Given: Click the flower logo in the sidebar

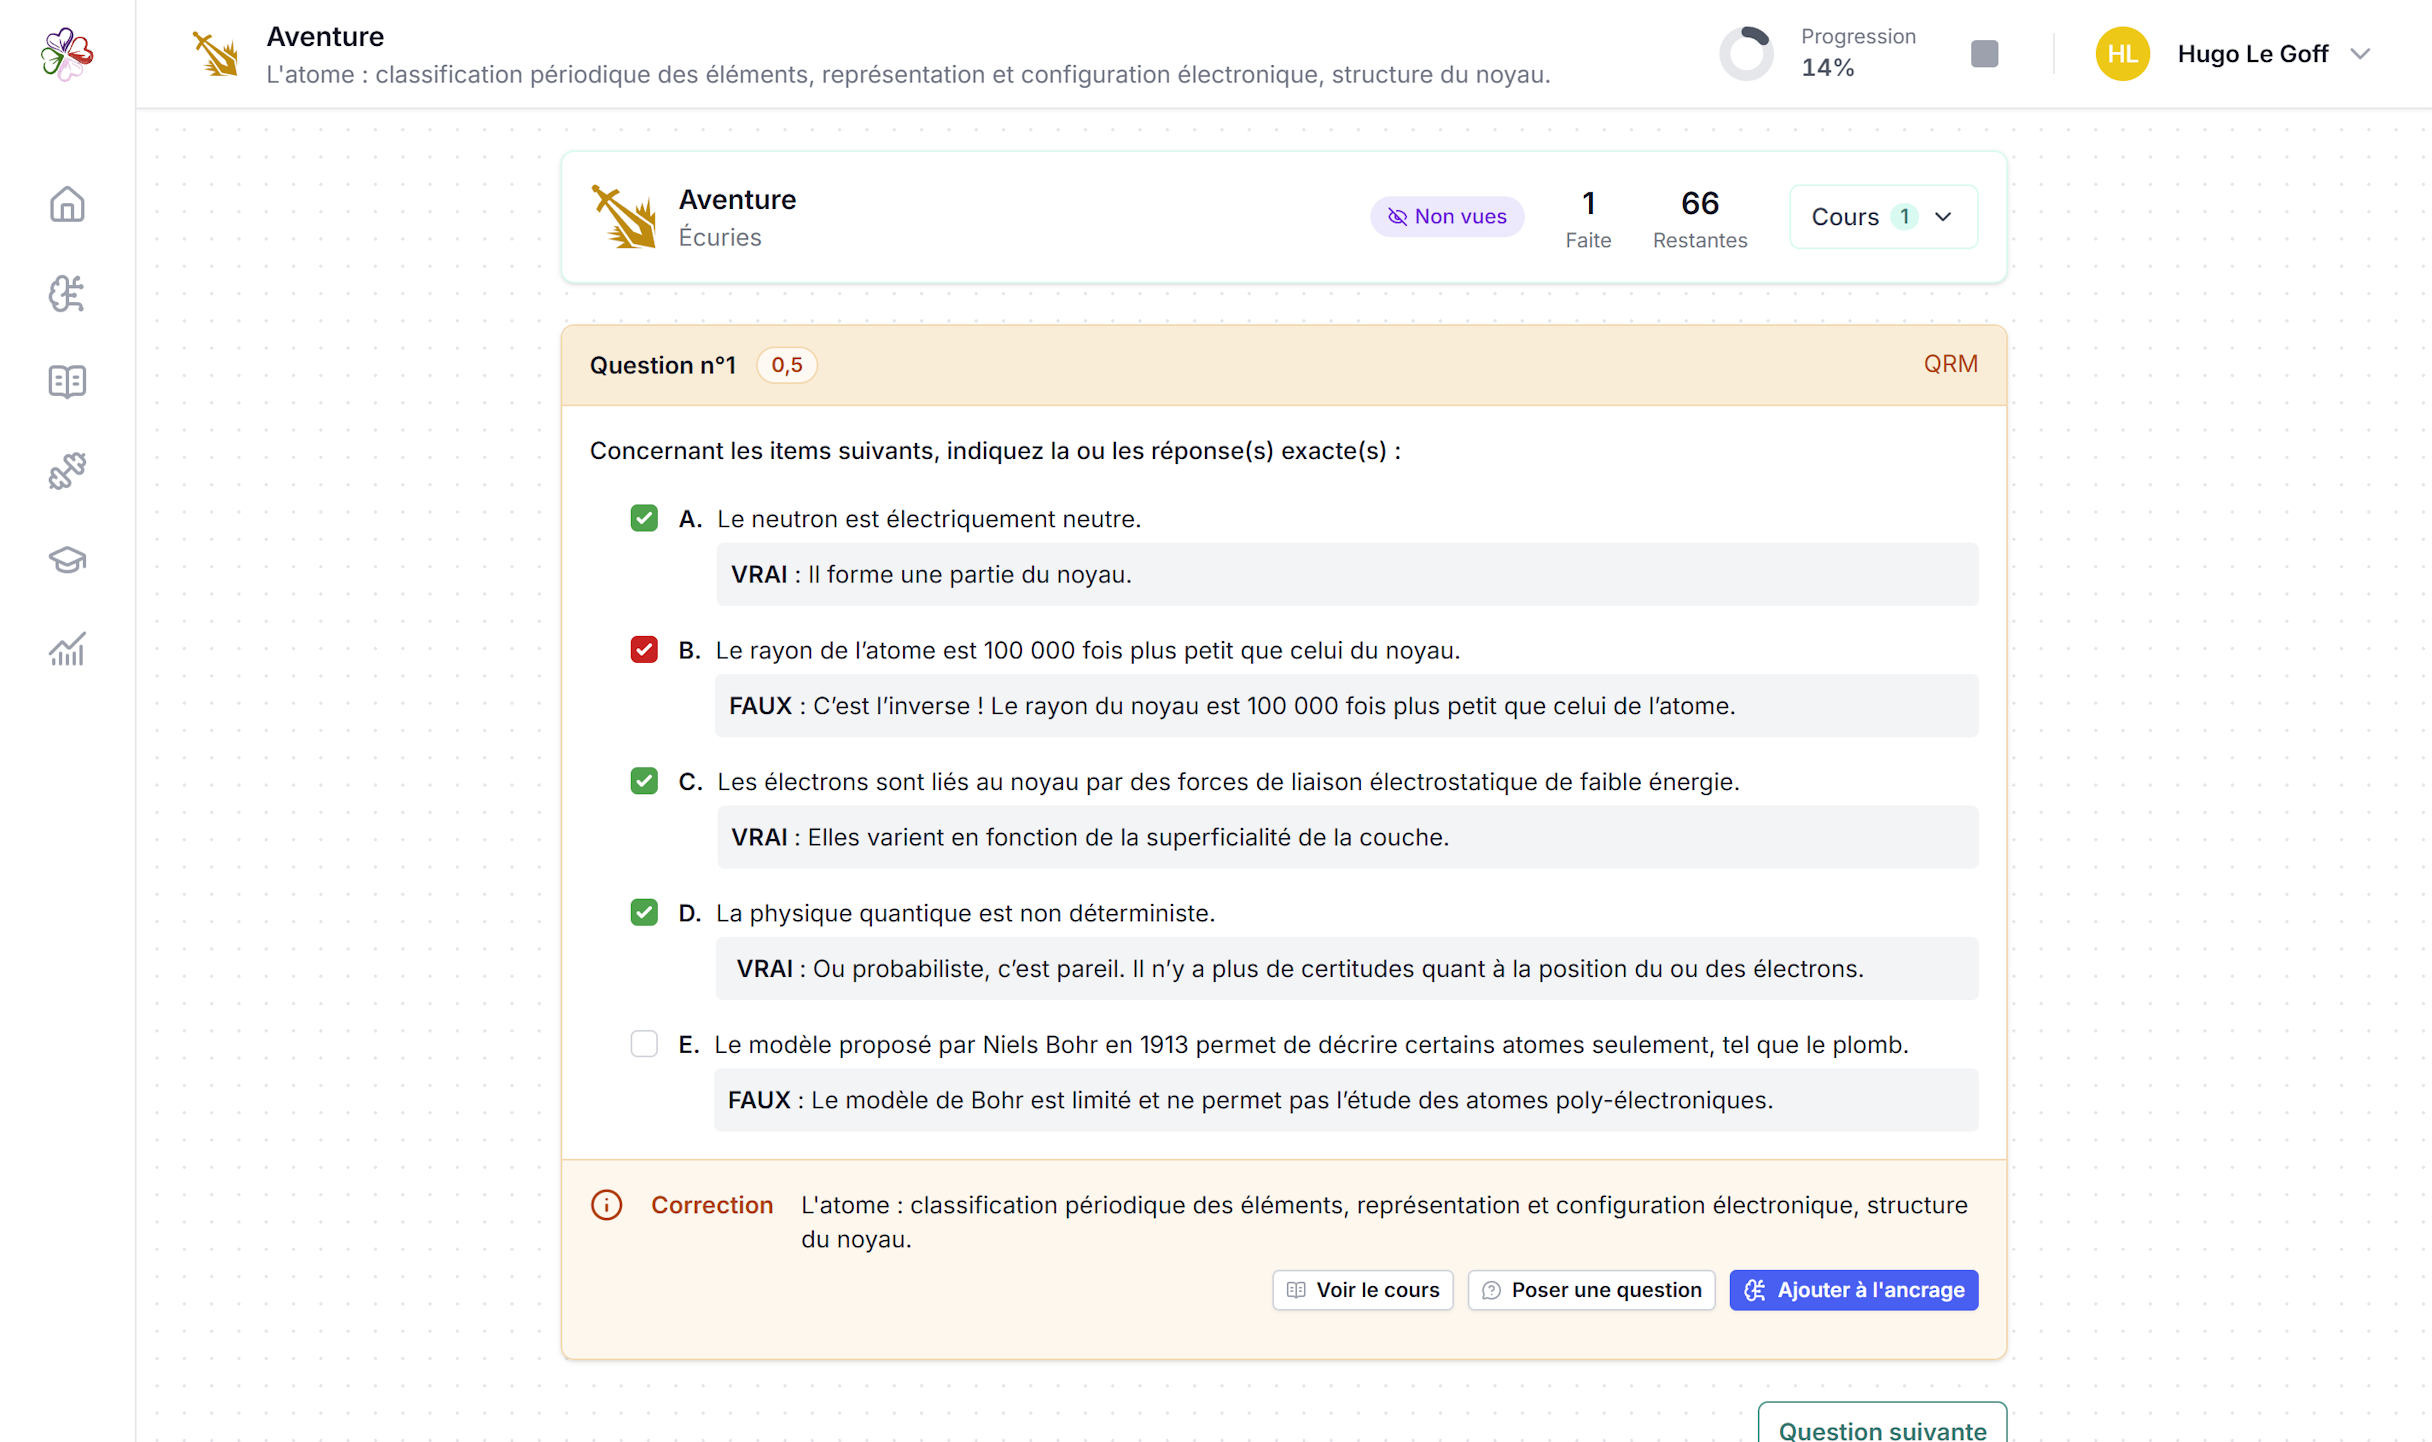Looking at the screenshot, I should (67, 54).
